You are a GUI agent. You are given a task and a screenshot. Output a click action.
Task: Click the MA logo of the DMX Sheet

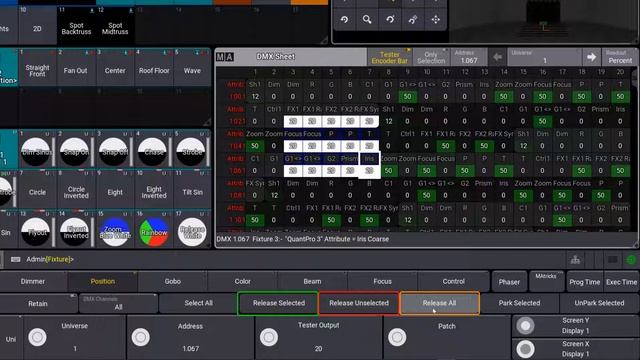(225, 57)
